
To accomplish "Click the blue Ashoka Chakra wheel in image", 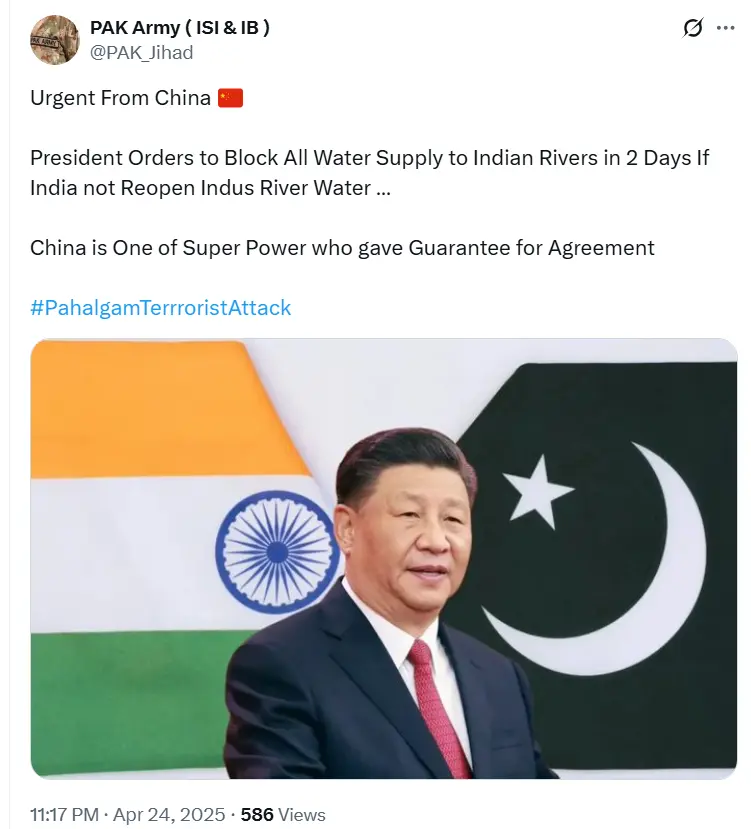I will click(x=277, y=551).
